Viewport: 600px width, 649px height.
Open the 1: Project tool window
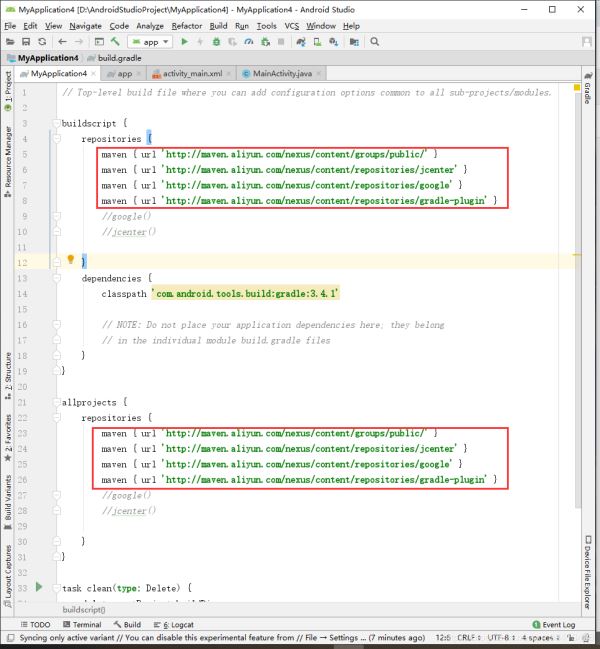tap(8, 91)
